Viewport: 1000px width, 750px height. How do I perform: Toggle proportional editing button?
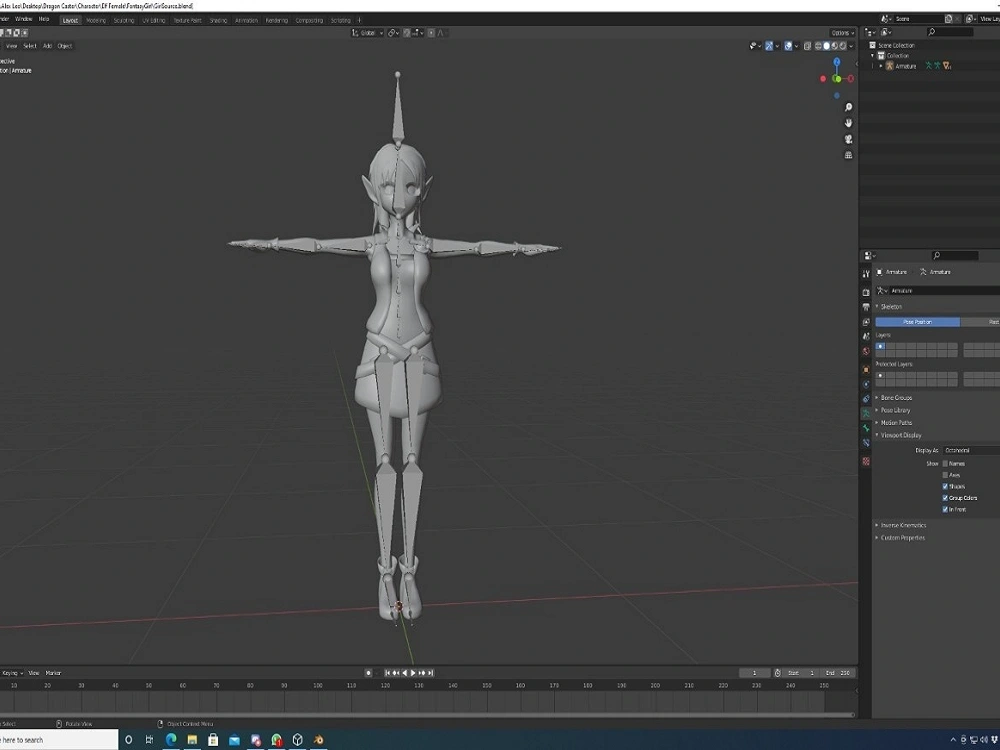(431, 33)
